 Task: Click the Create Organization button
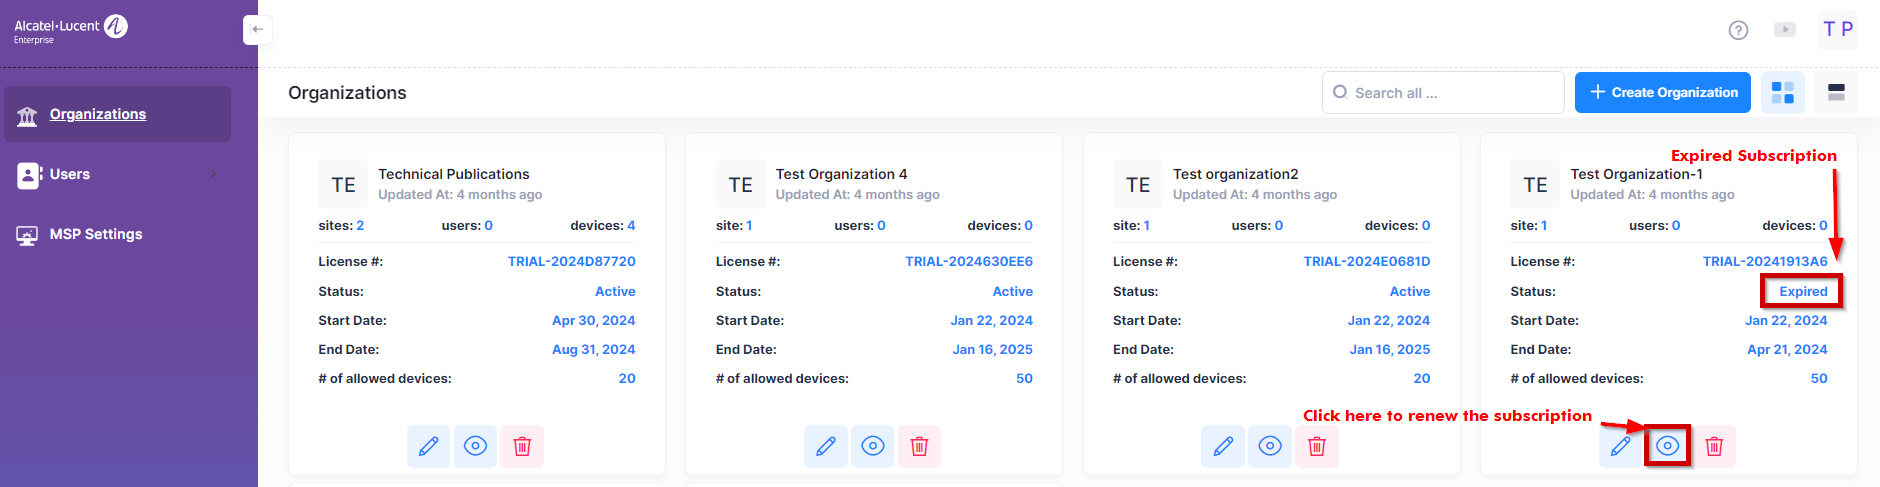click(x=1662, y=93)
